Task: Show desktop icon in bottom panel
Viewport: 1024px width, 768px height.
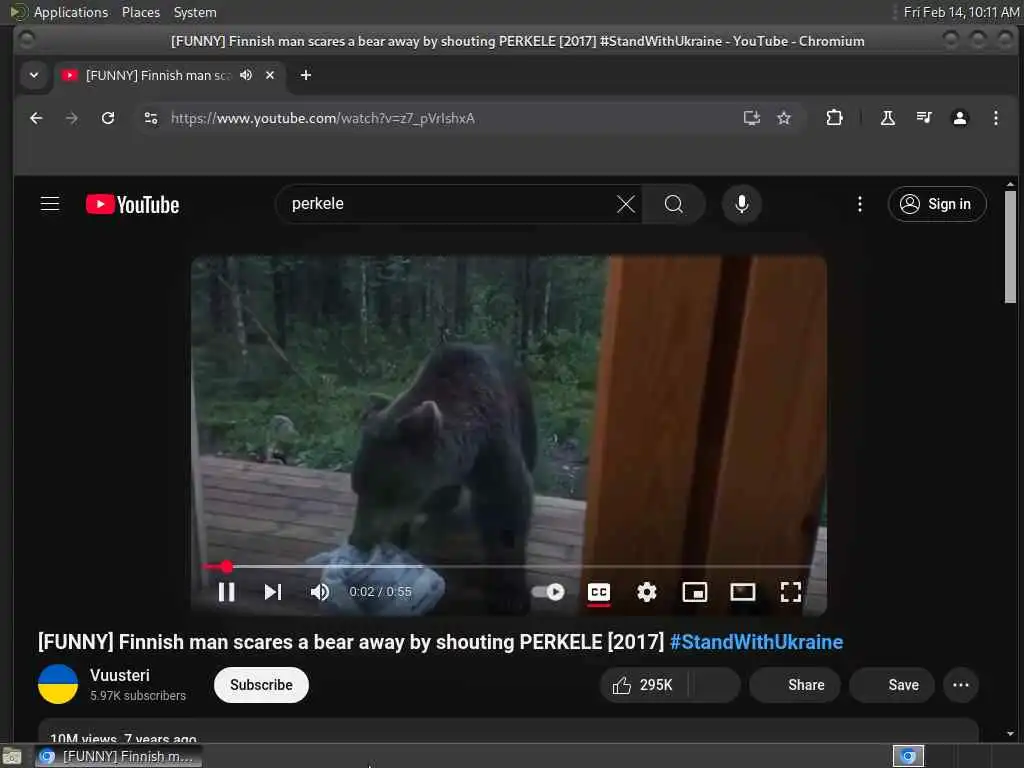Action: click(12, 757)
